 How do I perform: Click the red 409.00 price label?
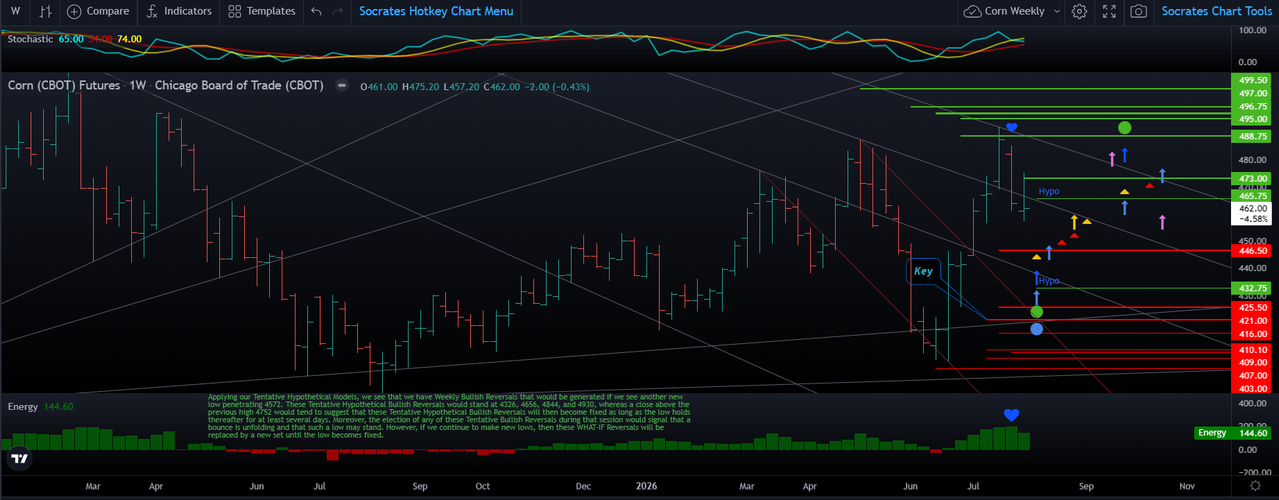pos(1253,362)
